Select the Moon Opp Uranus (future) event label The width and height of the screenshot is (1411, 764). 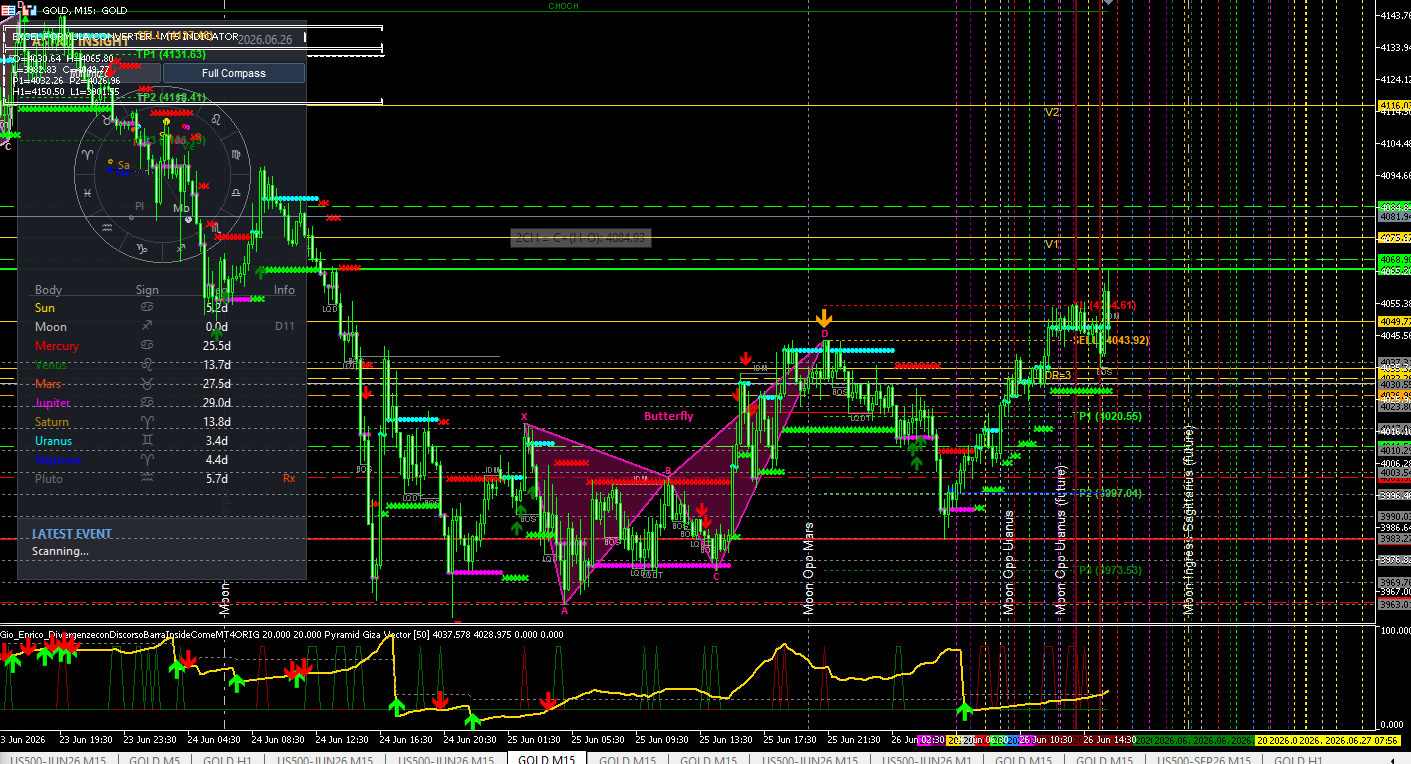click(x=1061, y=540)
